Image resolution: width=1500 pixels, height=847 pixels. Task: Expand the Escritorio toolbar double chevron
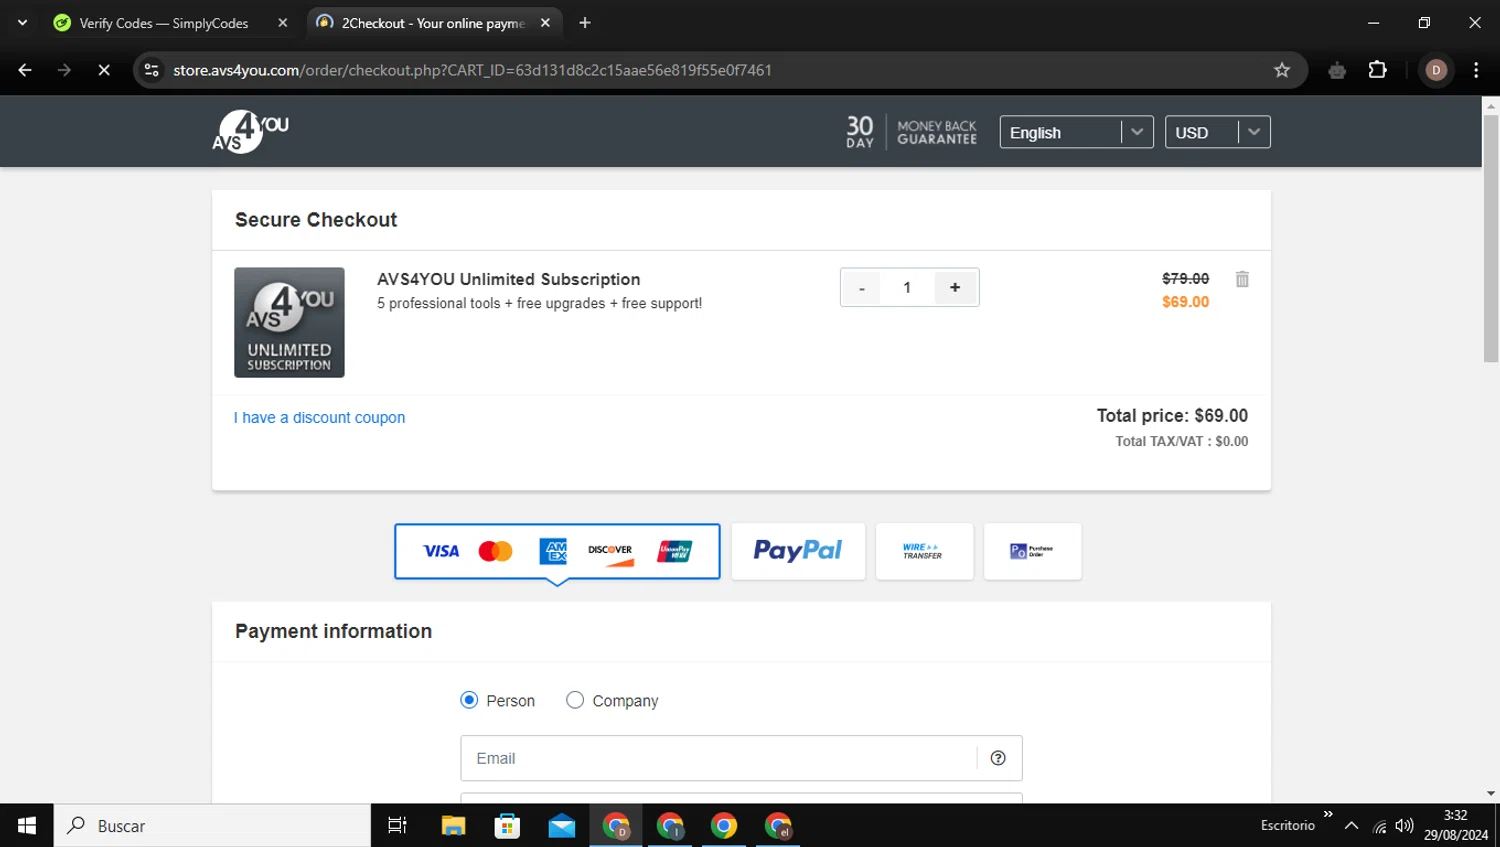coord(1328,814)
